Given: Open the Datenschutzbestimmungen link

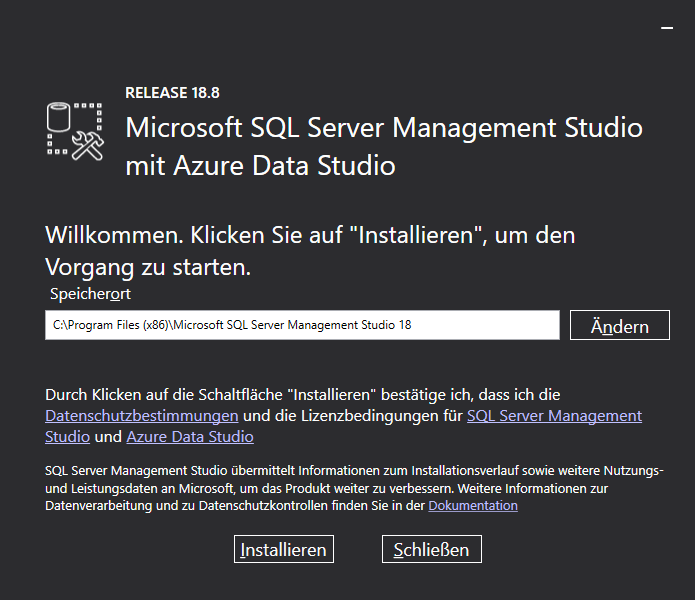Looking at the screenshot, I should point(141,415).
